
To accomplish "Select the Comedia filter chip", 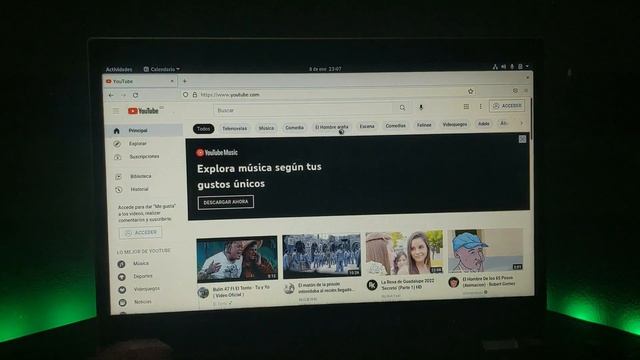I will tap(294, 128).
